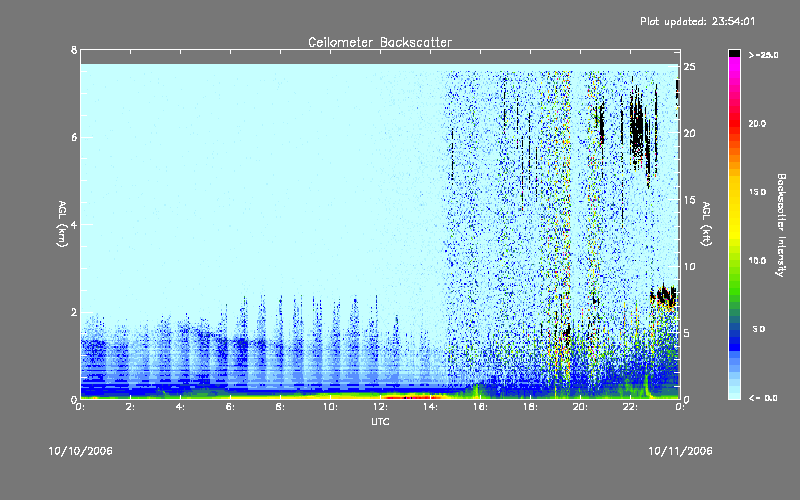The image size is (800, 500).
Task: Pick the red band of the colorbar
Action: tap(734, 125)
